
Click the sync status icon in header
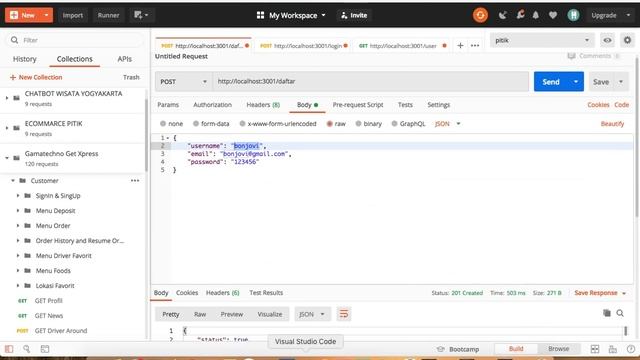pyautogui.click(x=480, y=15)
